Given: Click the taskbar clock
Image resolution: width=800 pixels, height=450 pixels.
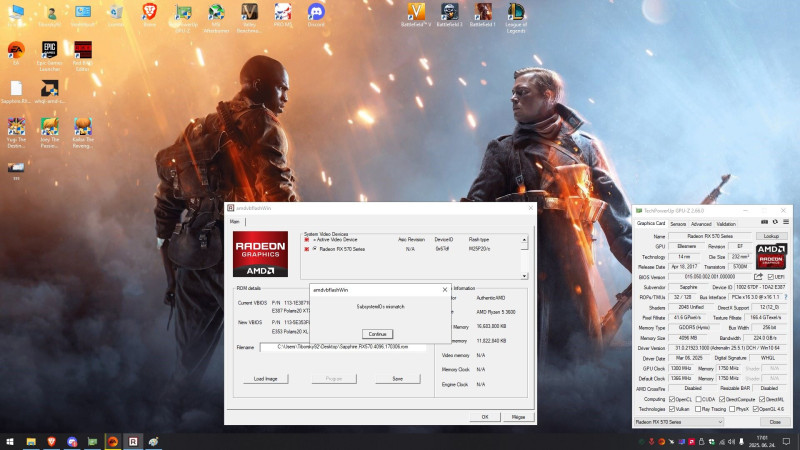Looking at the screenshot, I should (762, 441).
